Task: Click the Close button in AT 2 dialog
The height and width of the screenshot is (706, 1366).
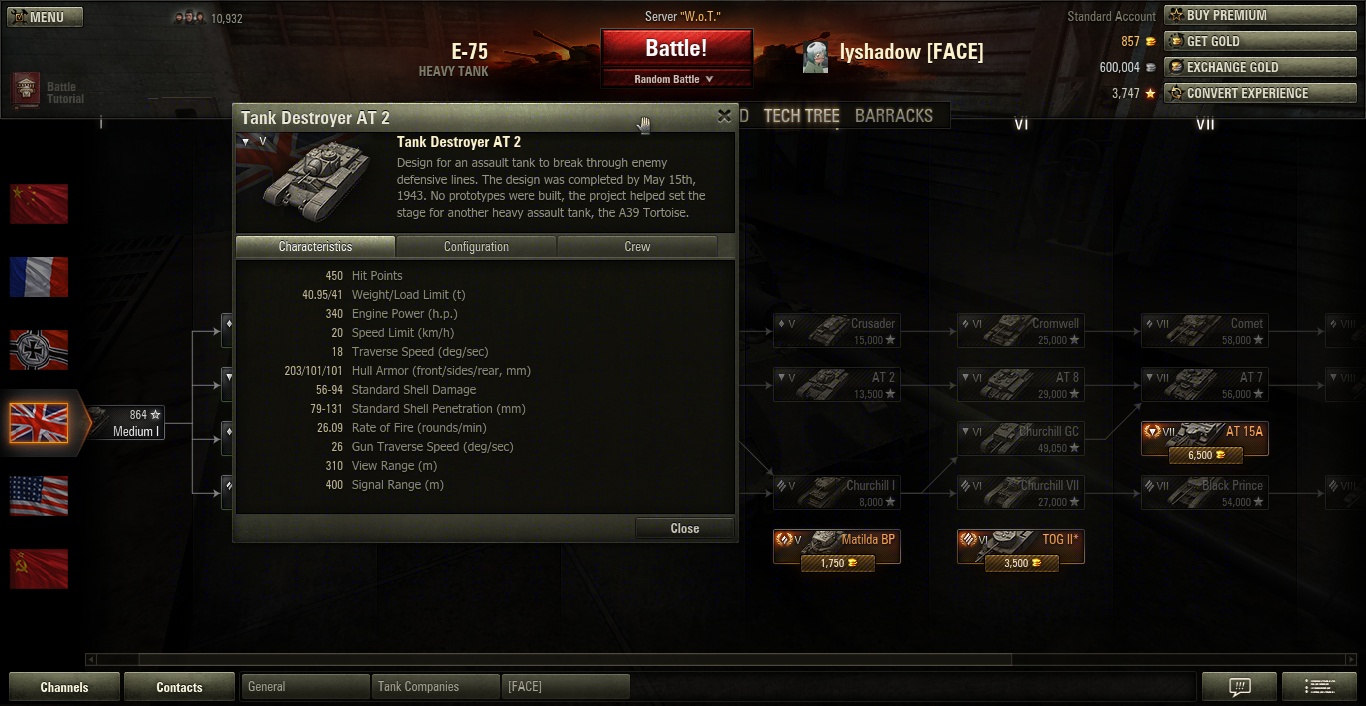Action: 685,528
